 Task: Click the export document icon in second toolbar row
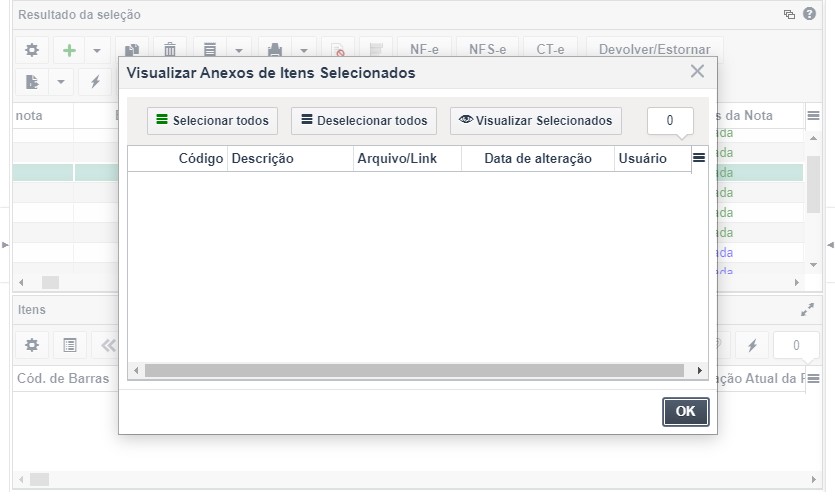point(32,82)
